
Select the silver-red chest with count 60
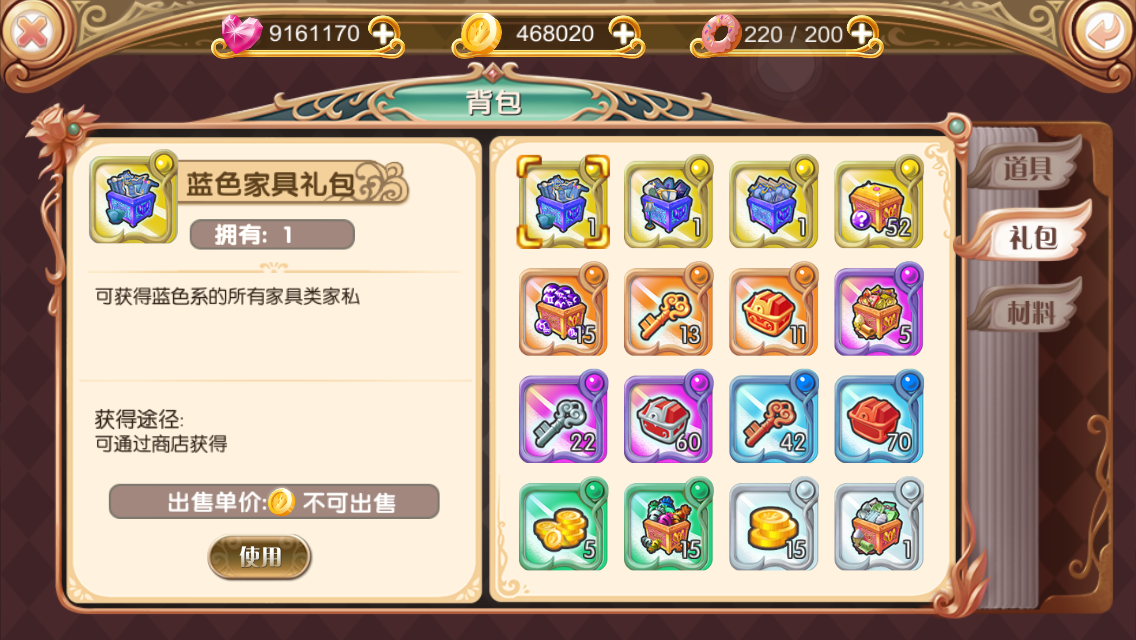668,418
